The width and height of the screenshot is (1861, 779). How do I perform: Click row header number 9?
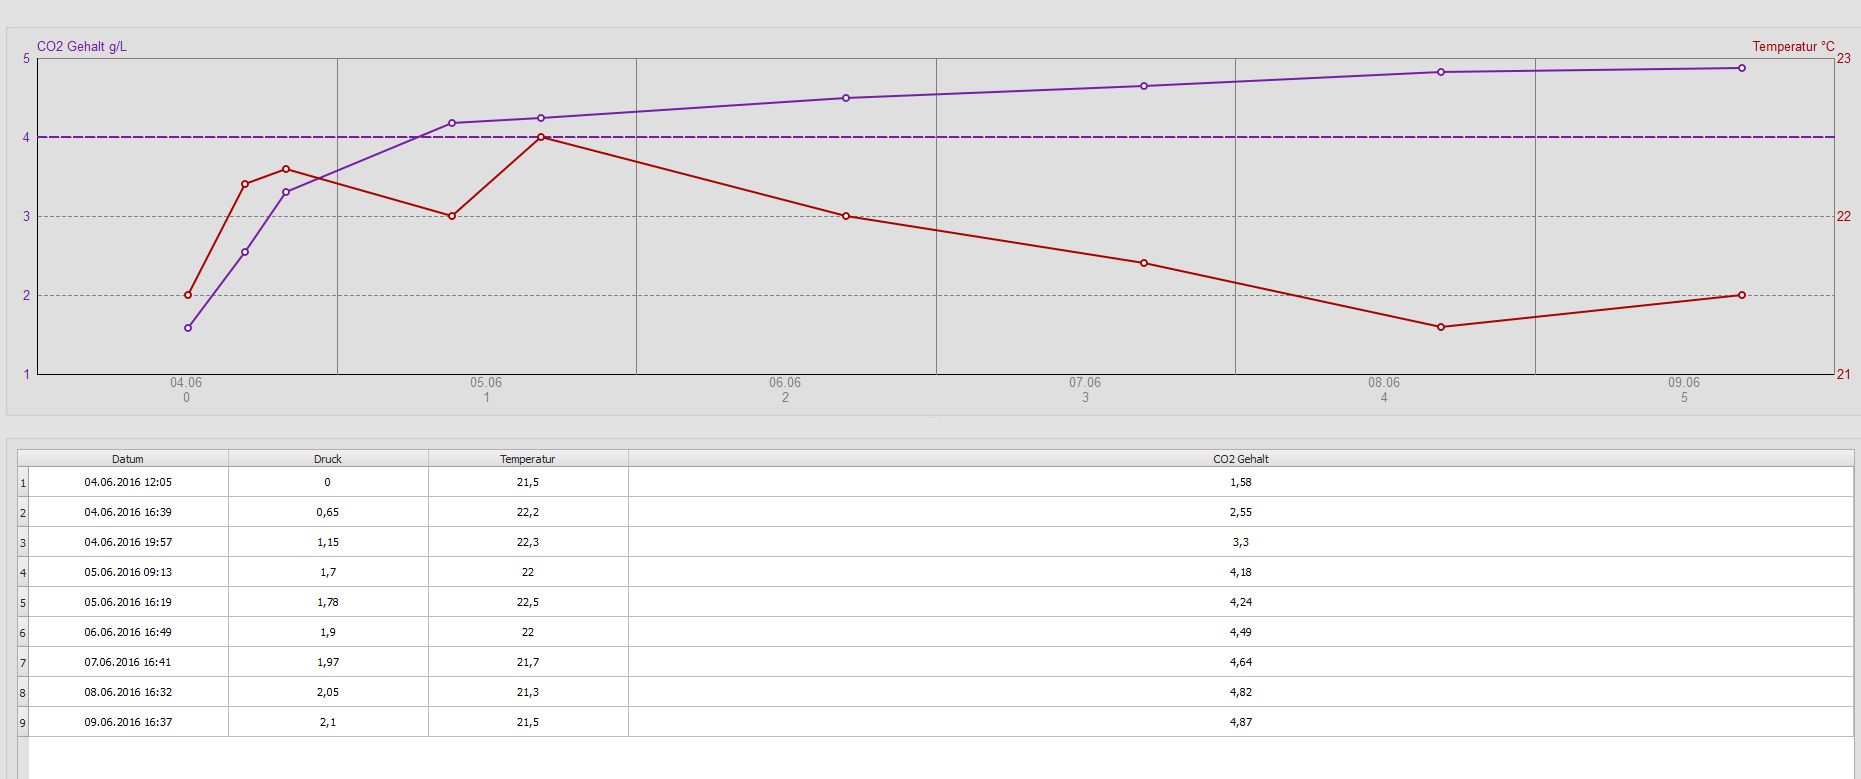pyautogui.click(x=23, y=723)
